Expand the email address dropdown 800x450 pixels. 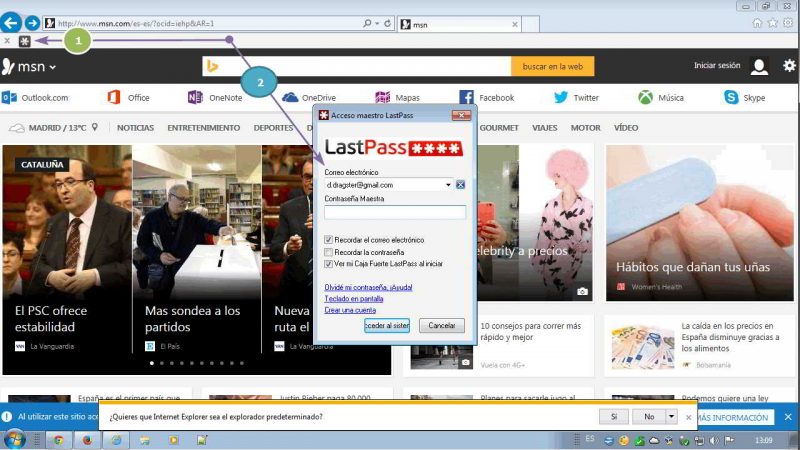pos(448,185)
